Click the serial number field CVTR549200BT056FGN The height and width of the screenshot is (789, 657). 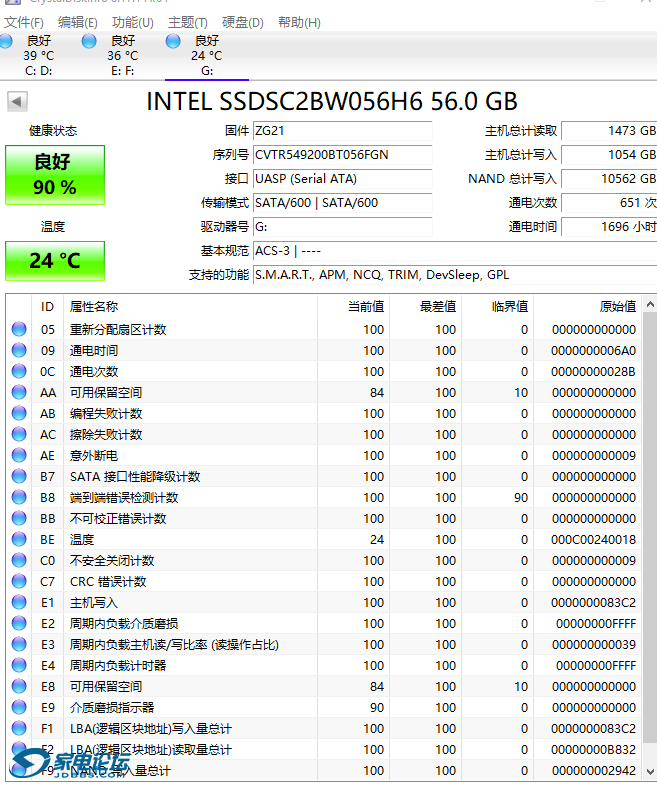click(343, 155)
